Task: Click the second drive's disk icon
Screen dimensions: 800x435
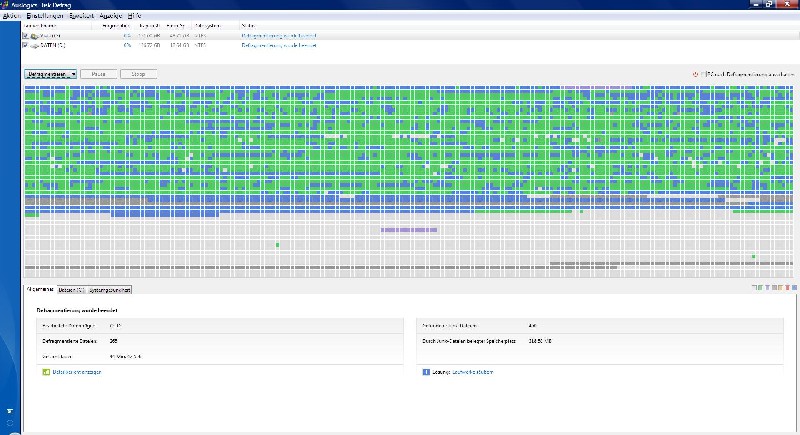Action: (x=34, y=45)
